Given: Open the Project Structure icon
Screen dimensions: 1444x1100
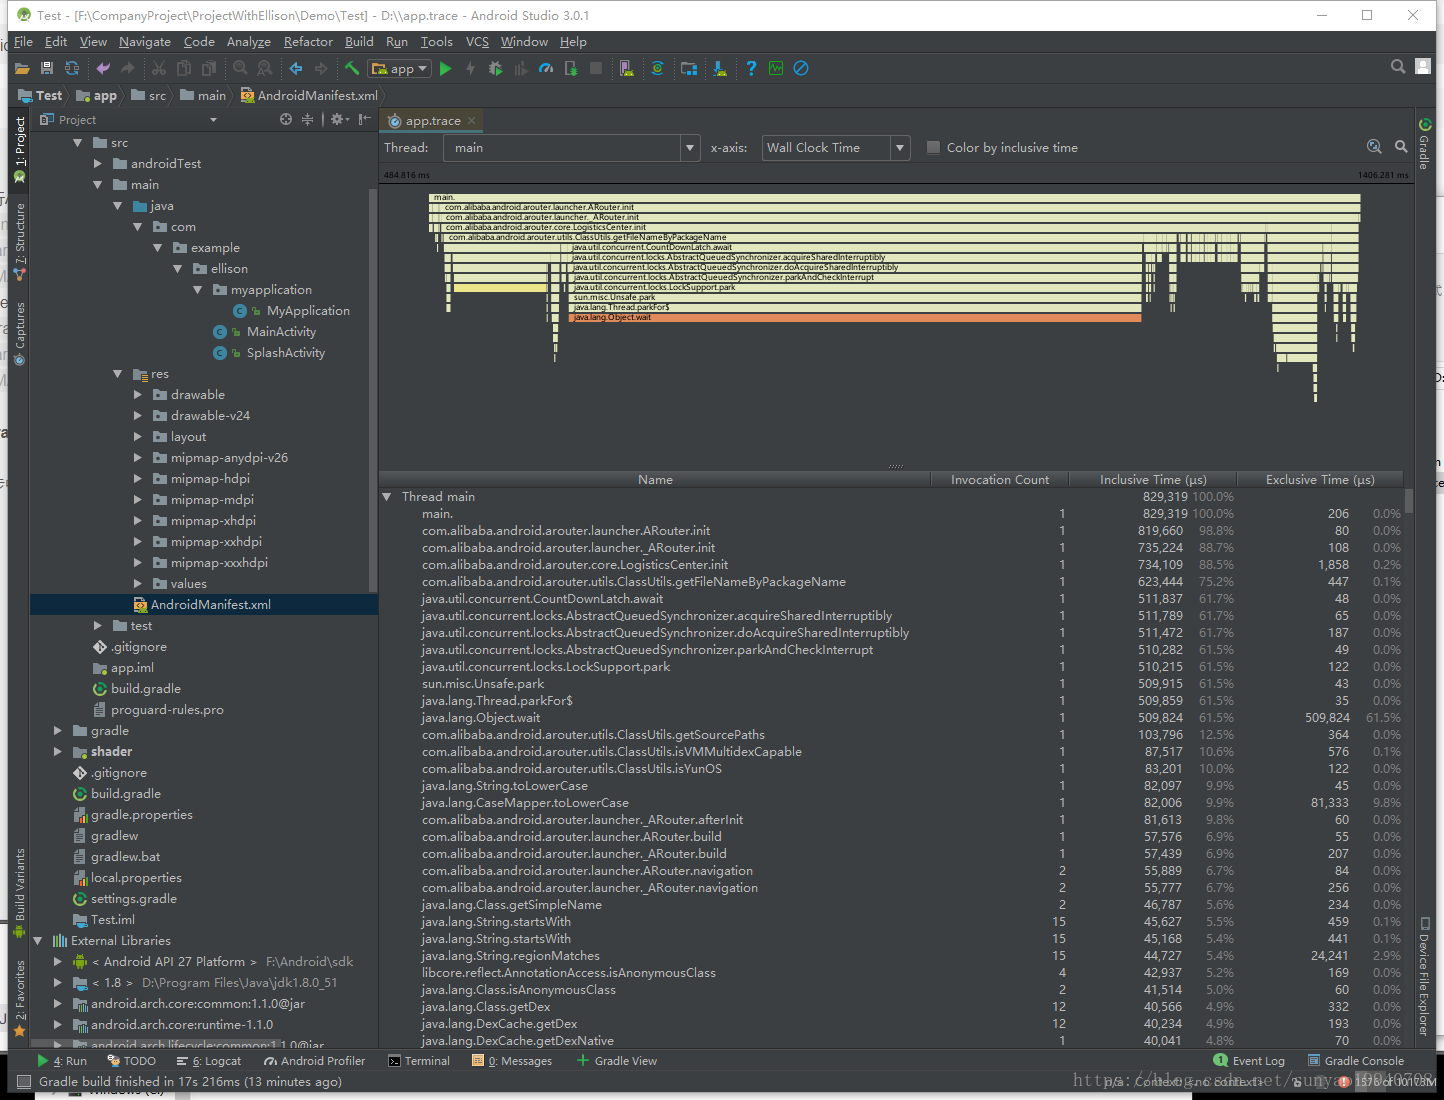Looking at the screenshot, I should (689, 68).
